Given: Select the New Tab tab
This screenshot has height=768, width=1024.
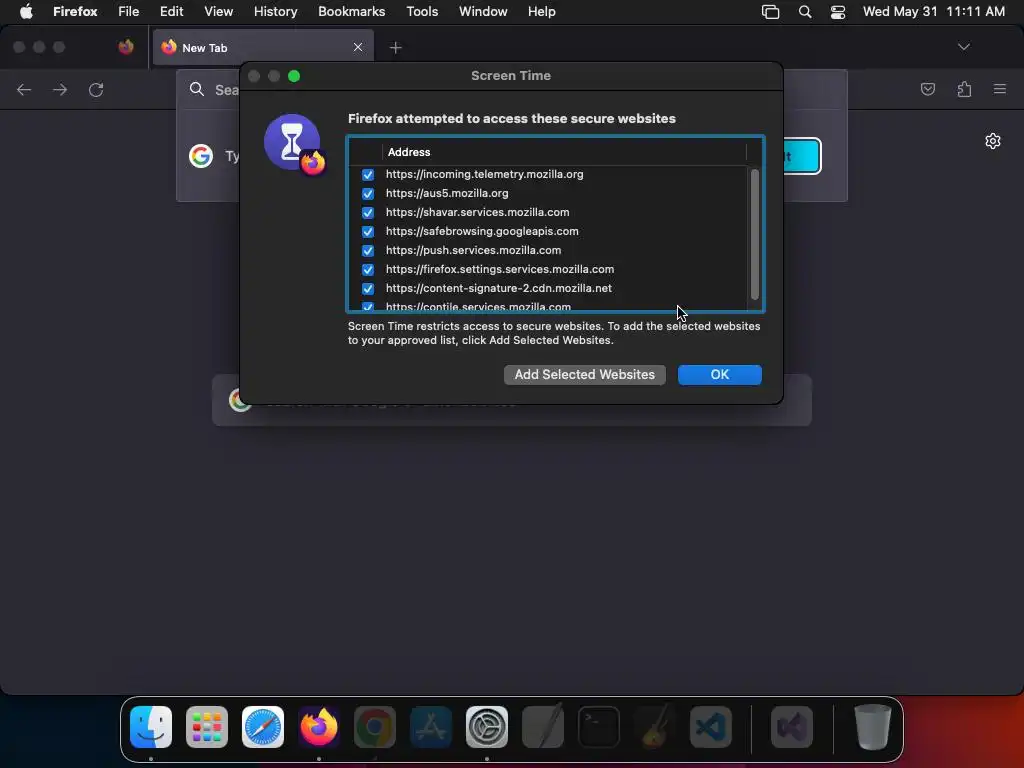Looking at the screenshot, I should [x=263, y=48].
